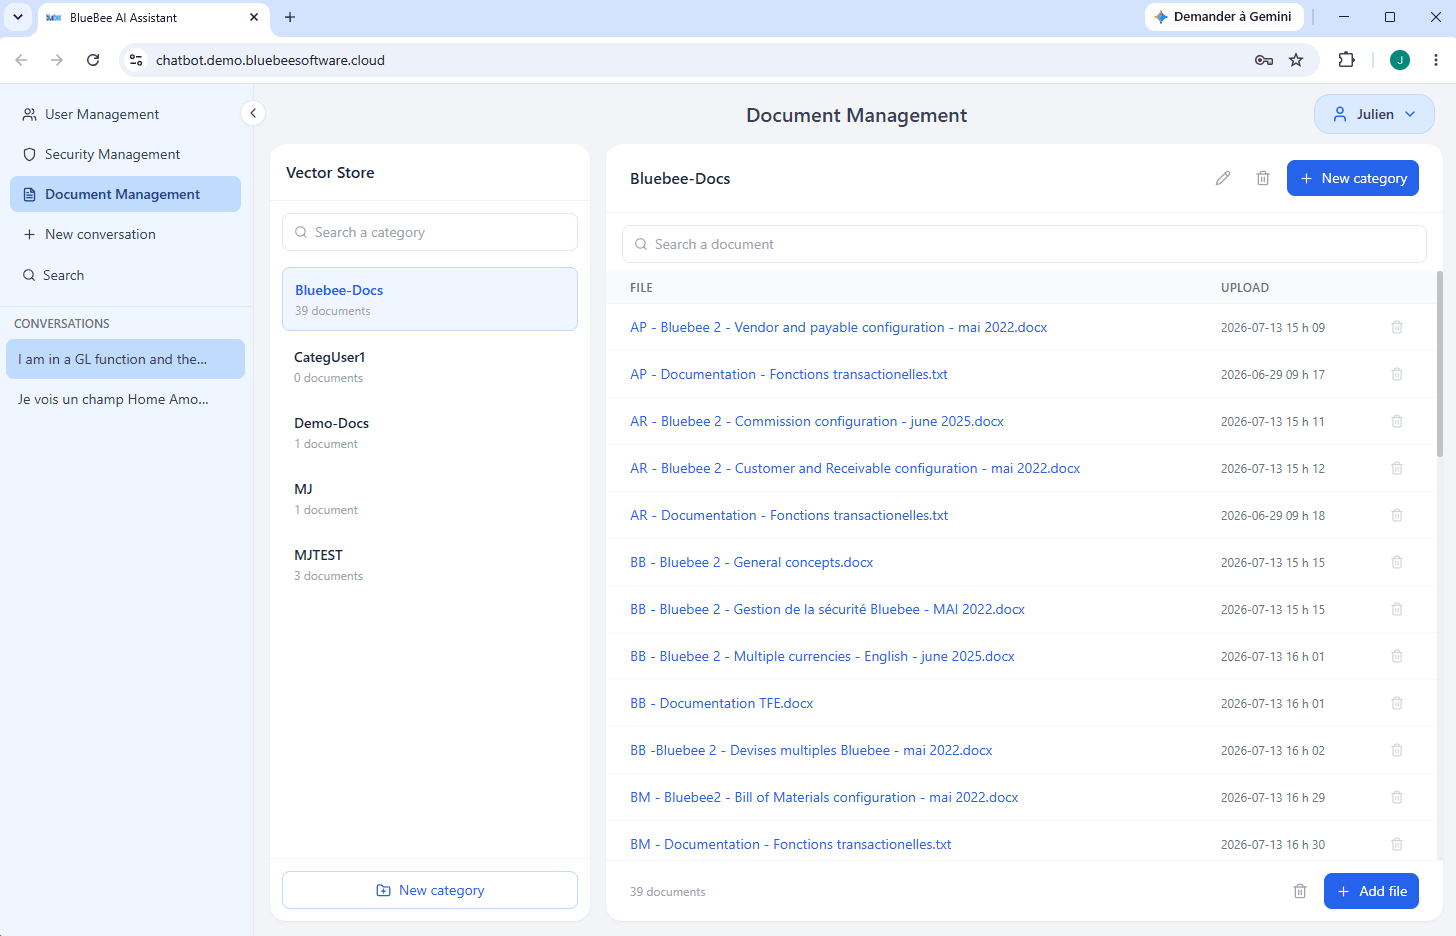Open a new browser tab
Image resolution: width=1456 pixels, height=936 pixels.
tap(290, 17)
